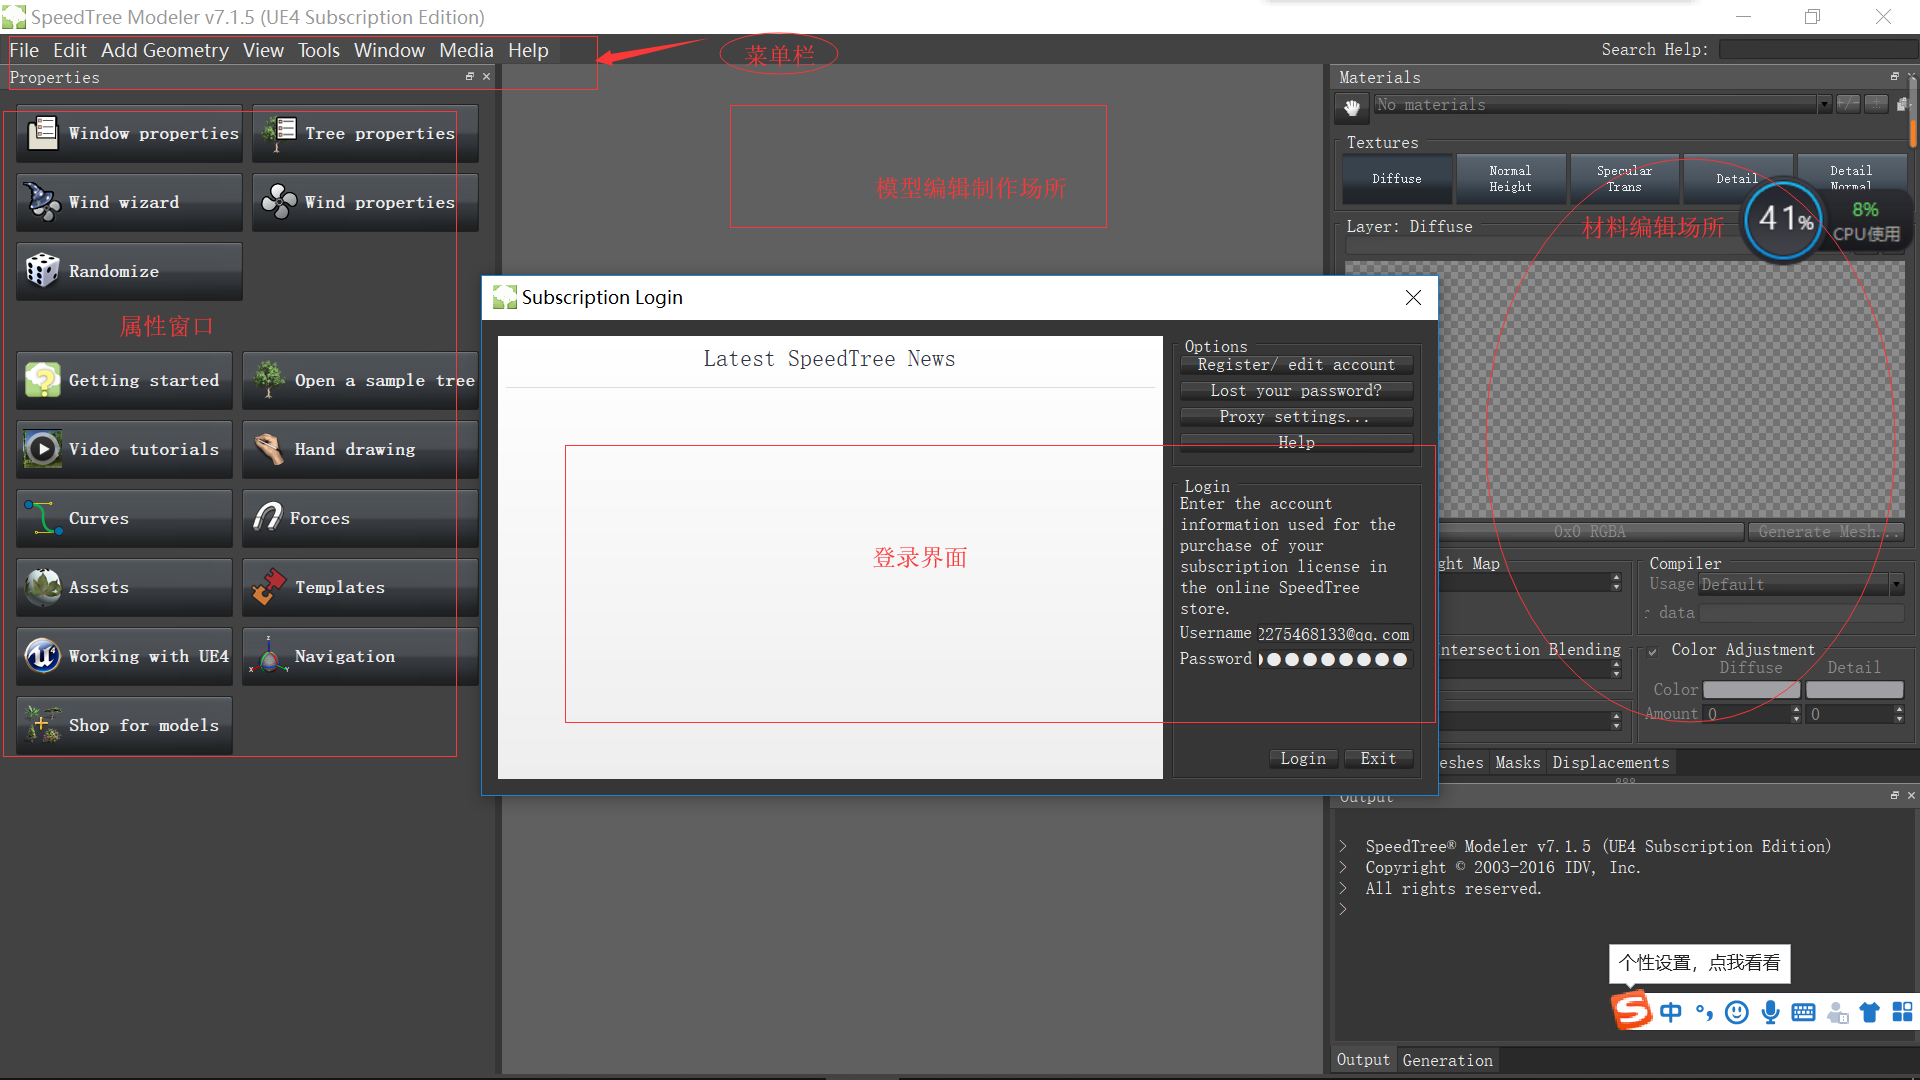Click the hand icon in Materials panel
The width and height of the screenshot is (1920, 1080).
[x=1352, y=106]
